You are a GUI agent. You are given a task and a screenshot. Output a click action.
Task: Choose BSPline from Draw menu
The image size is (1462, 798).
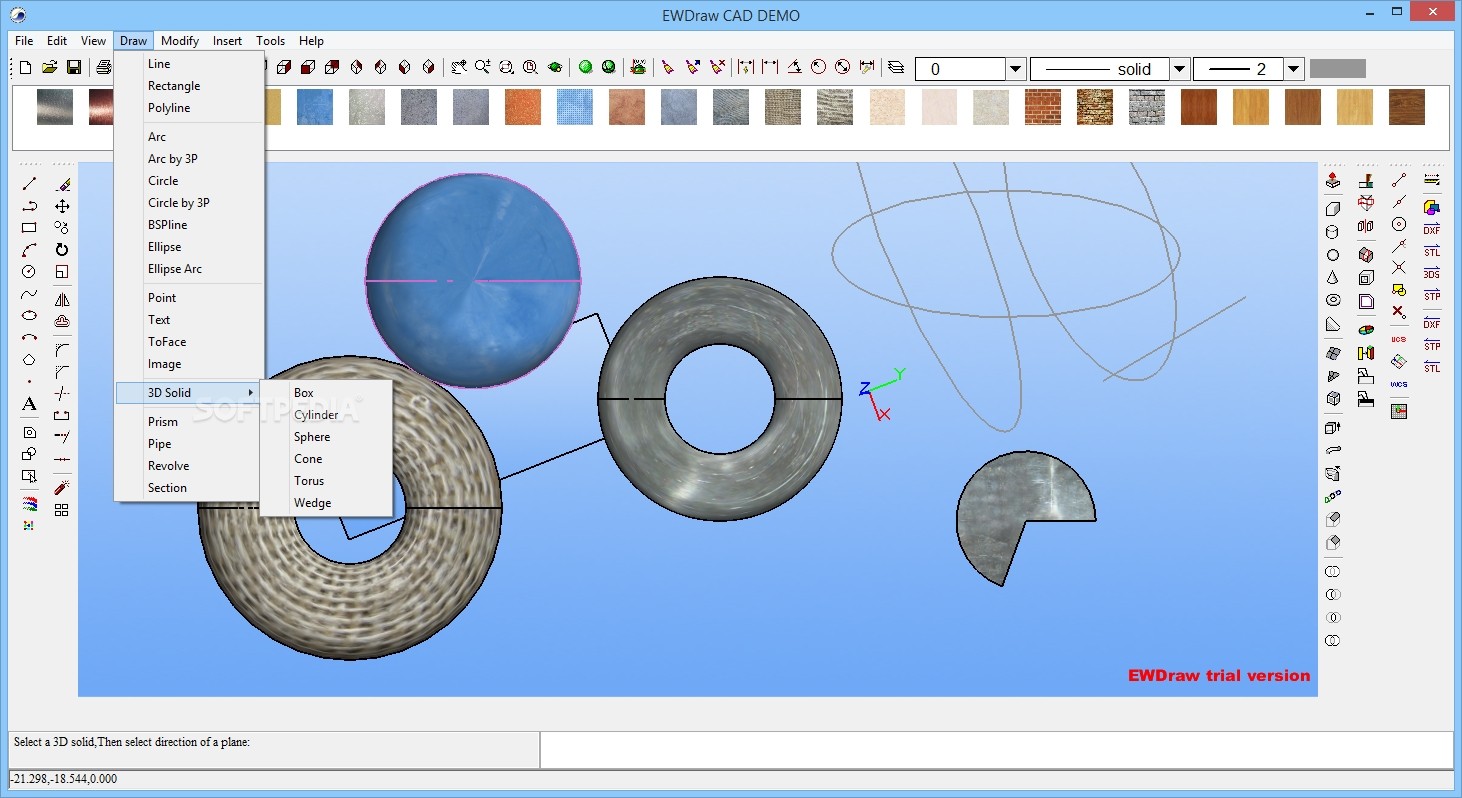click(x=168, y=225)
